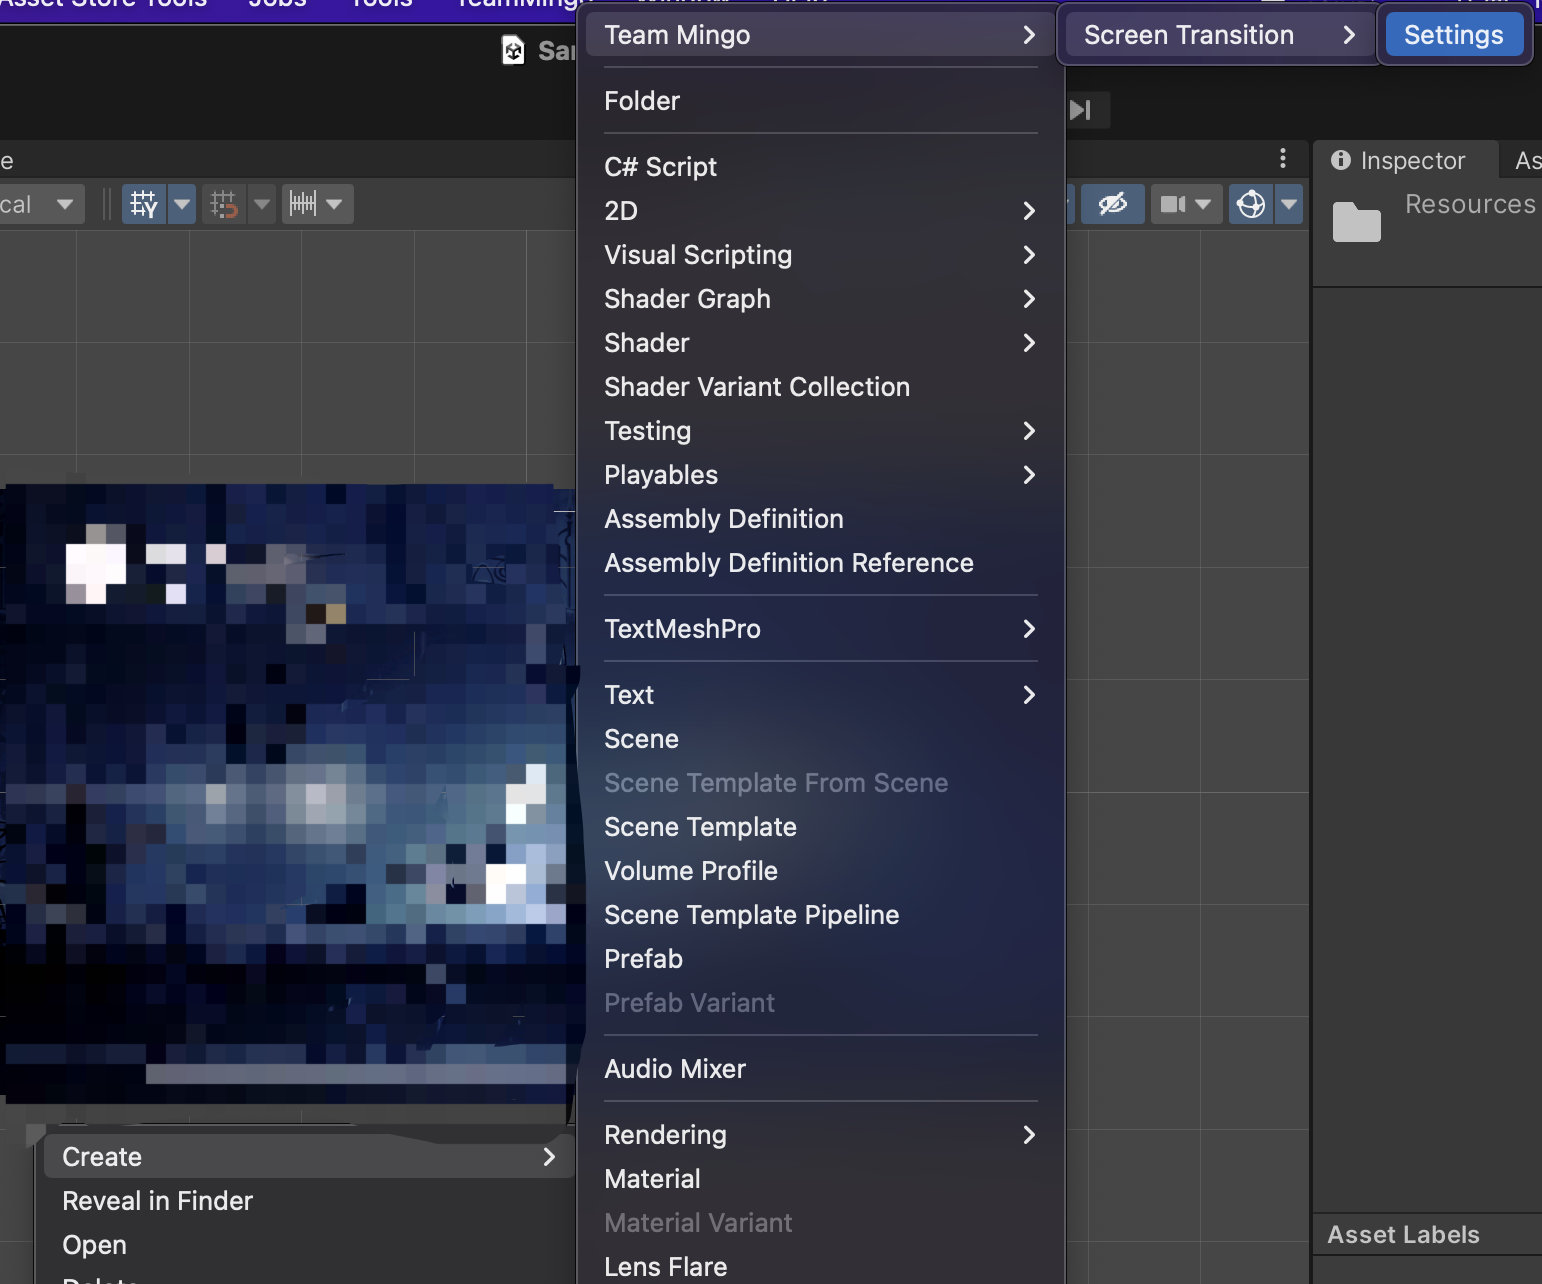1542x1284 pixels.
Task: Click Audio Mixer menu entry
Action: (675, 1069)
